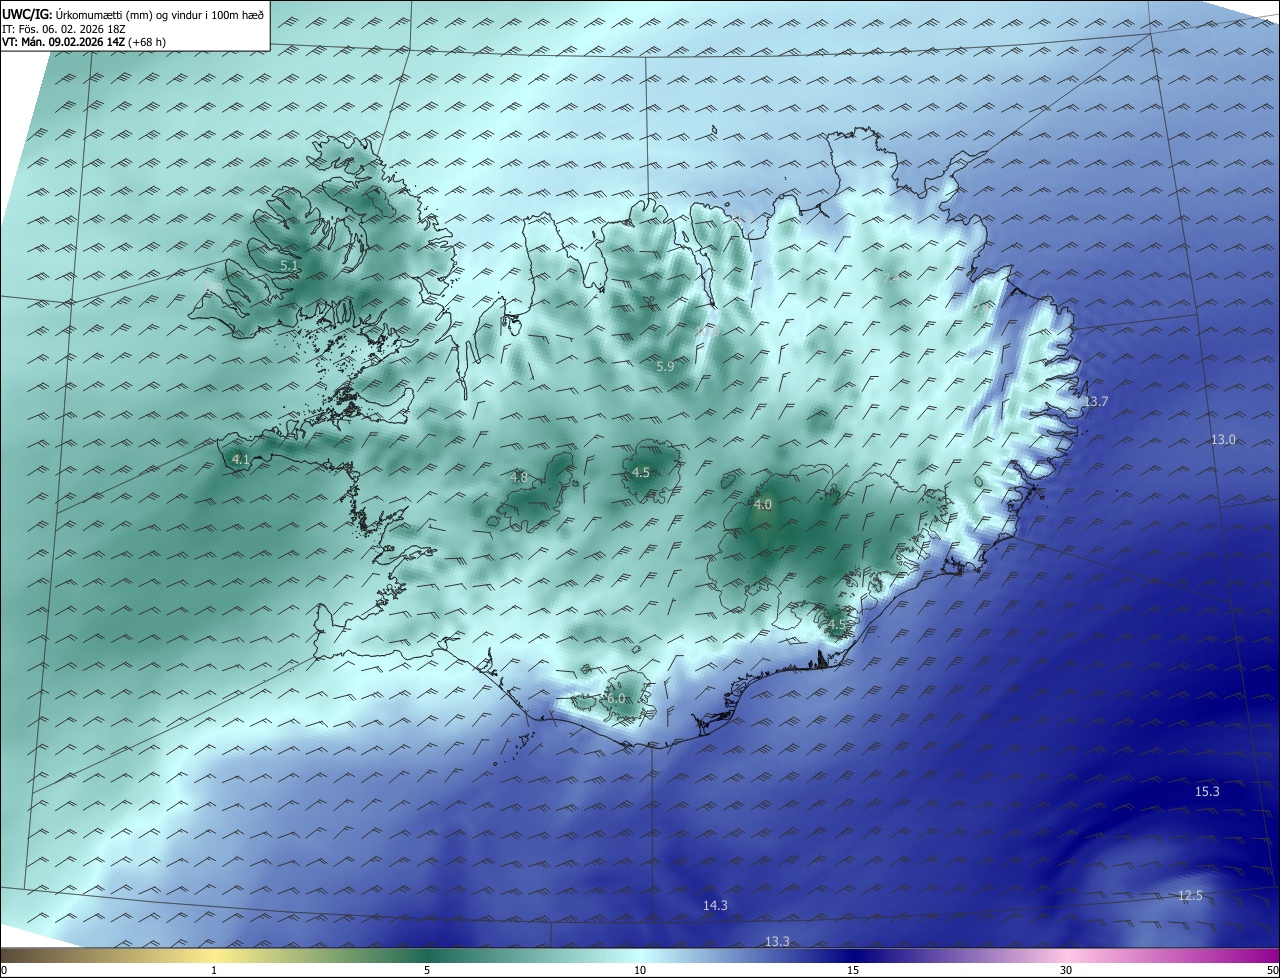Click the 5.1 value over the Westfjords

point(289,266)
